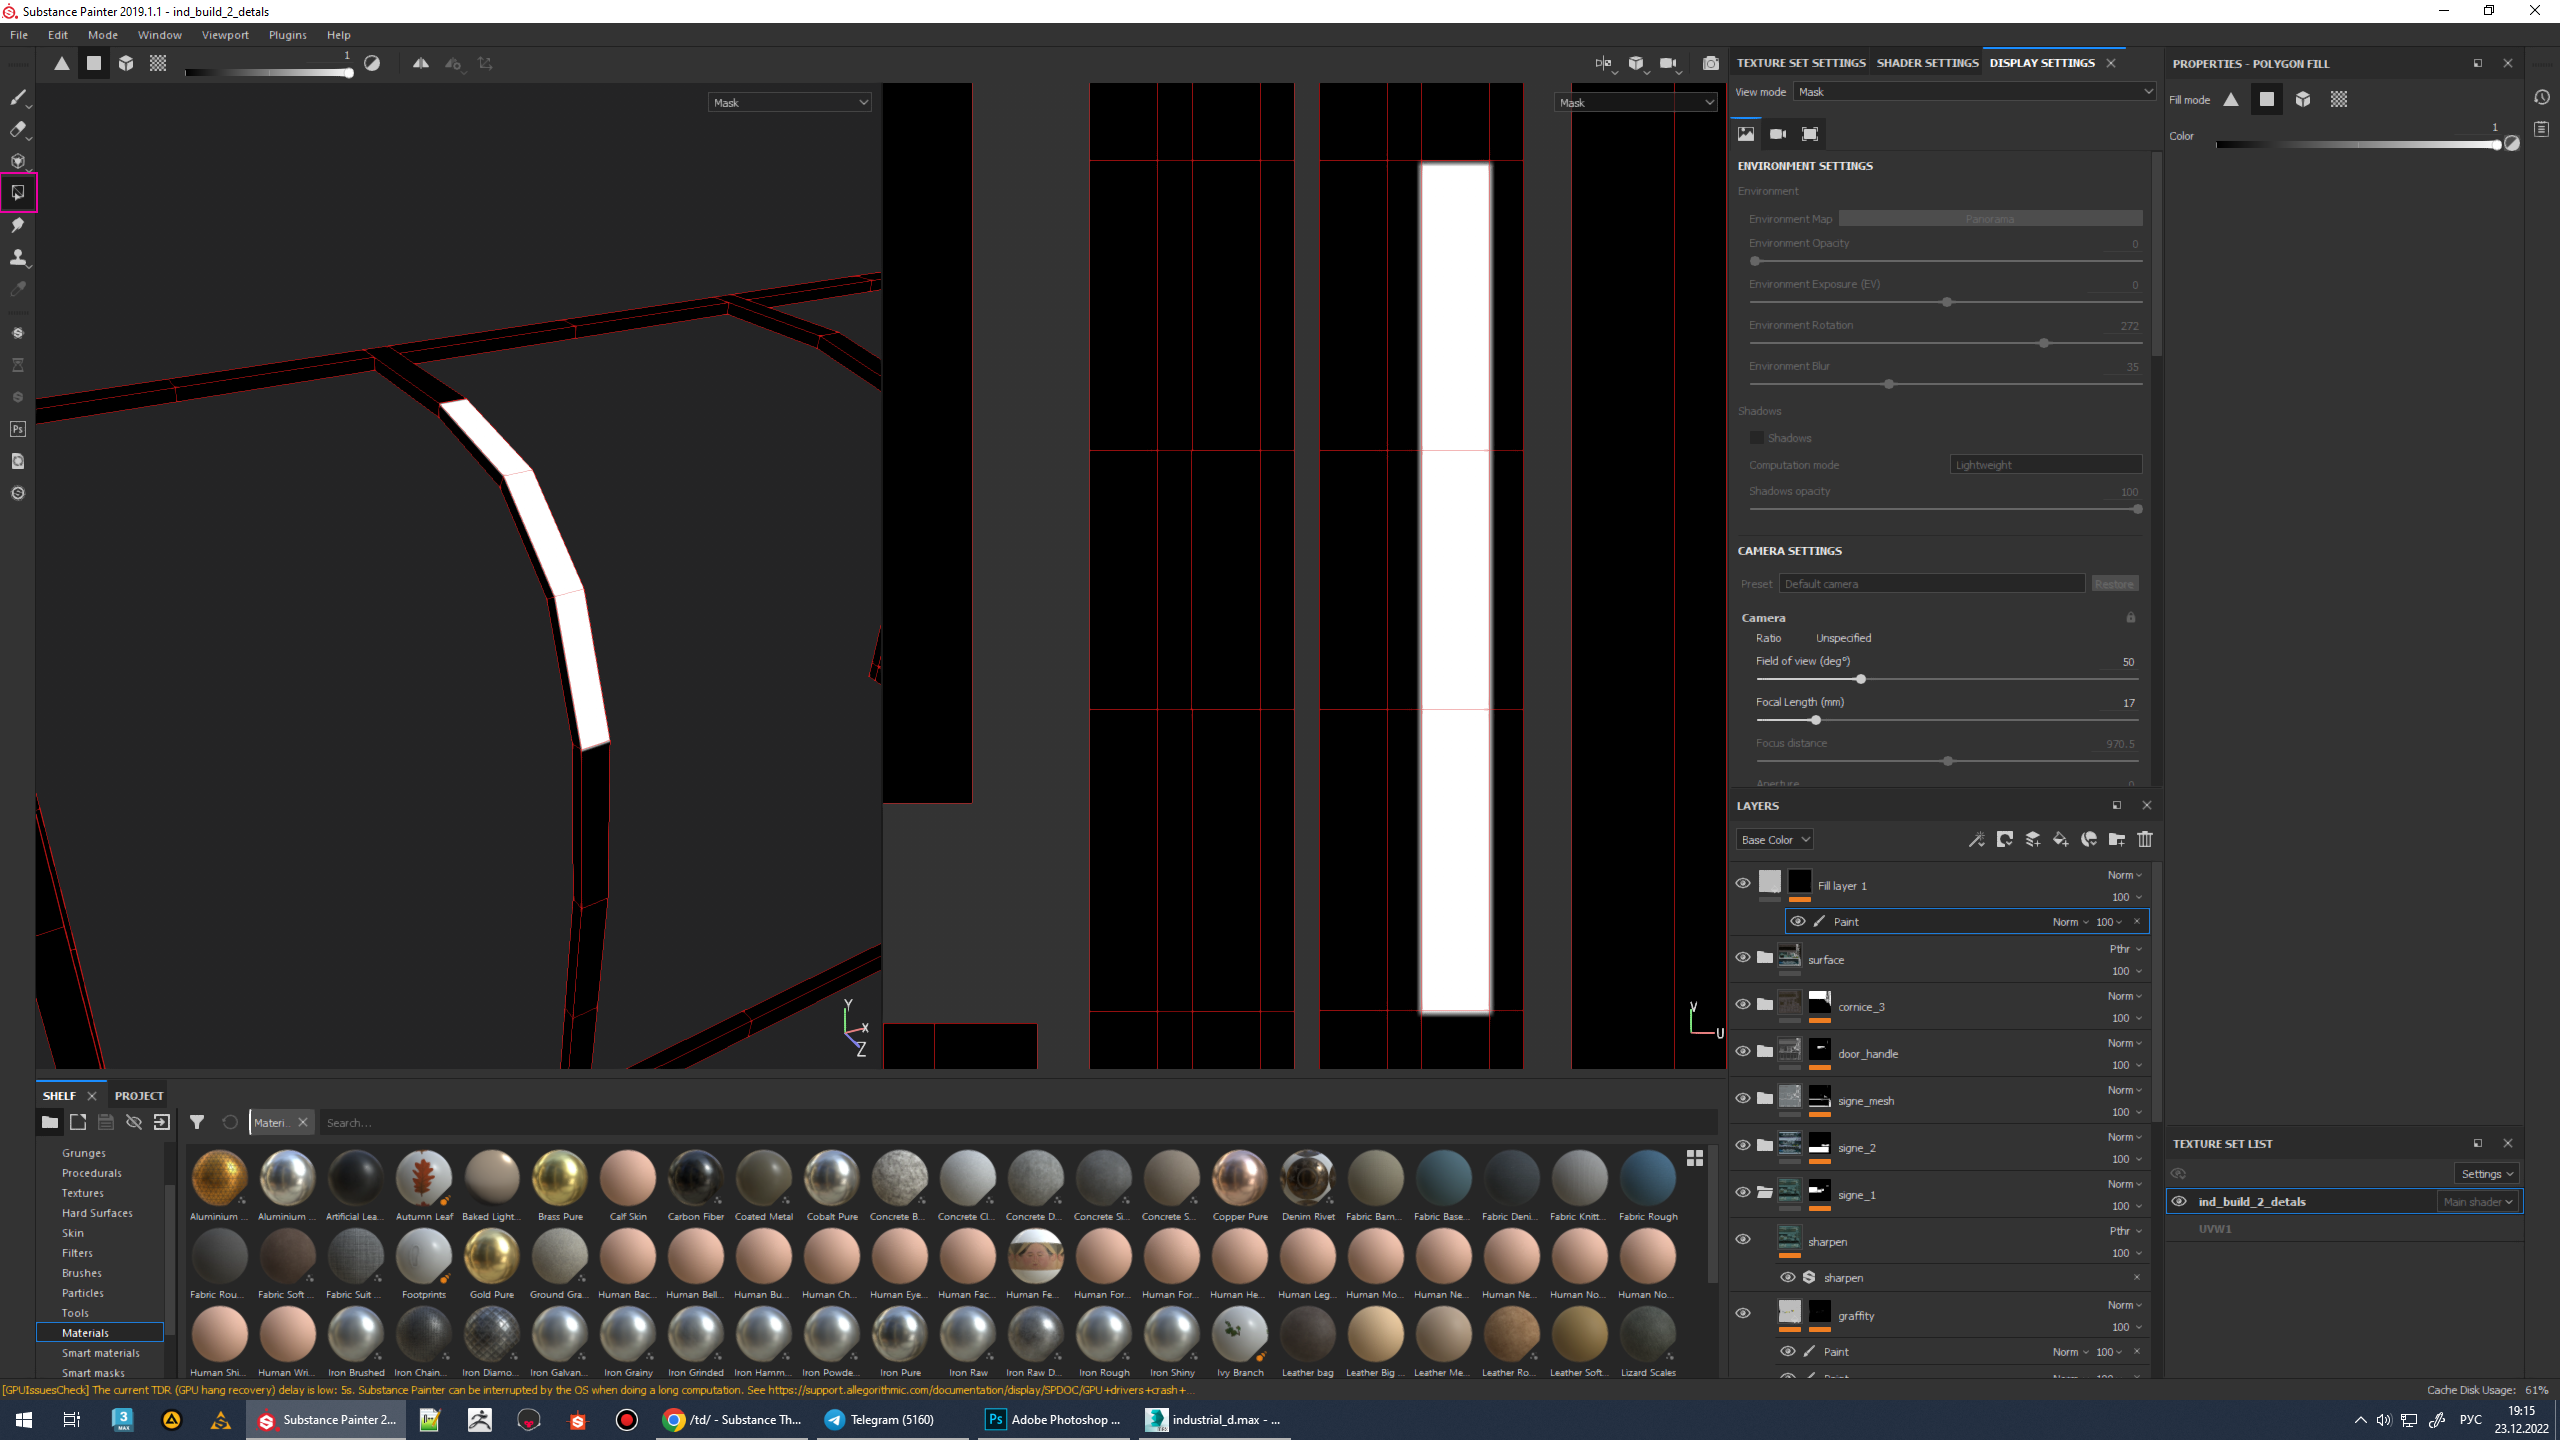The width and height of the screenshot is (2560, 1440).
Task: Open Texture Set List Settings dropdown
Action: point(2486,1174)
